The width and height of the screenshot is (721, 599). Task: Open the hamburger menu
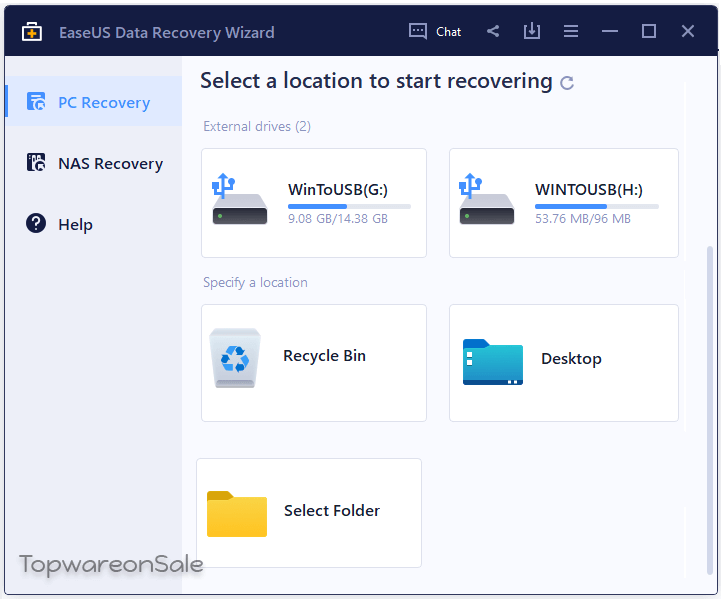(571, 31)
